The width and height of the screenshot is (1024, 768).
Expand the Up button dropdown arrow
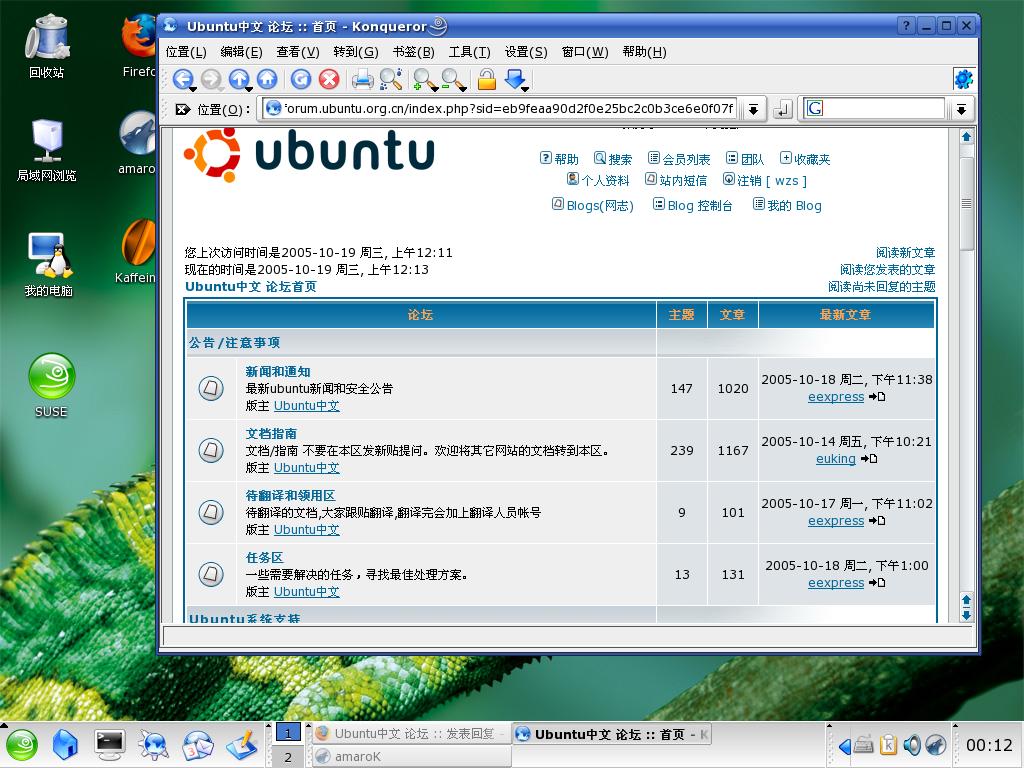(x=249, y=89)
